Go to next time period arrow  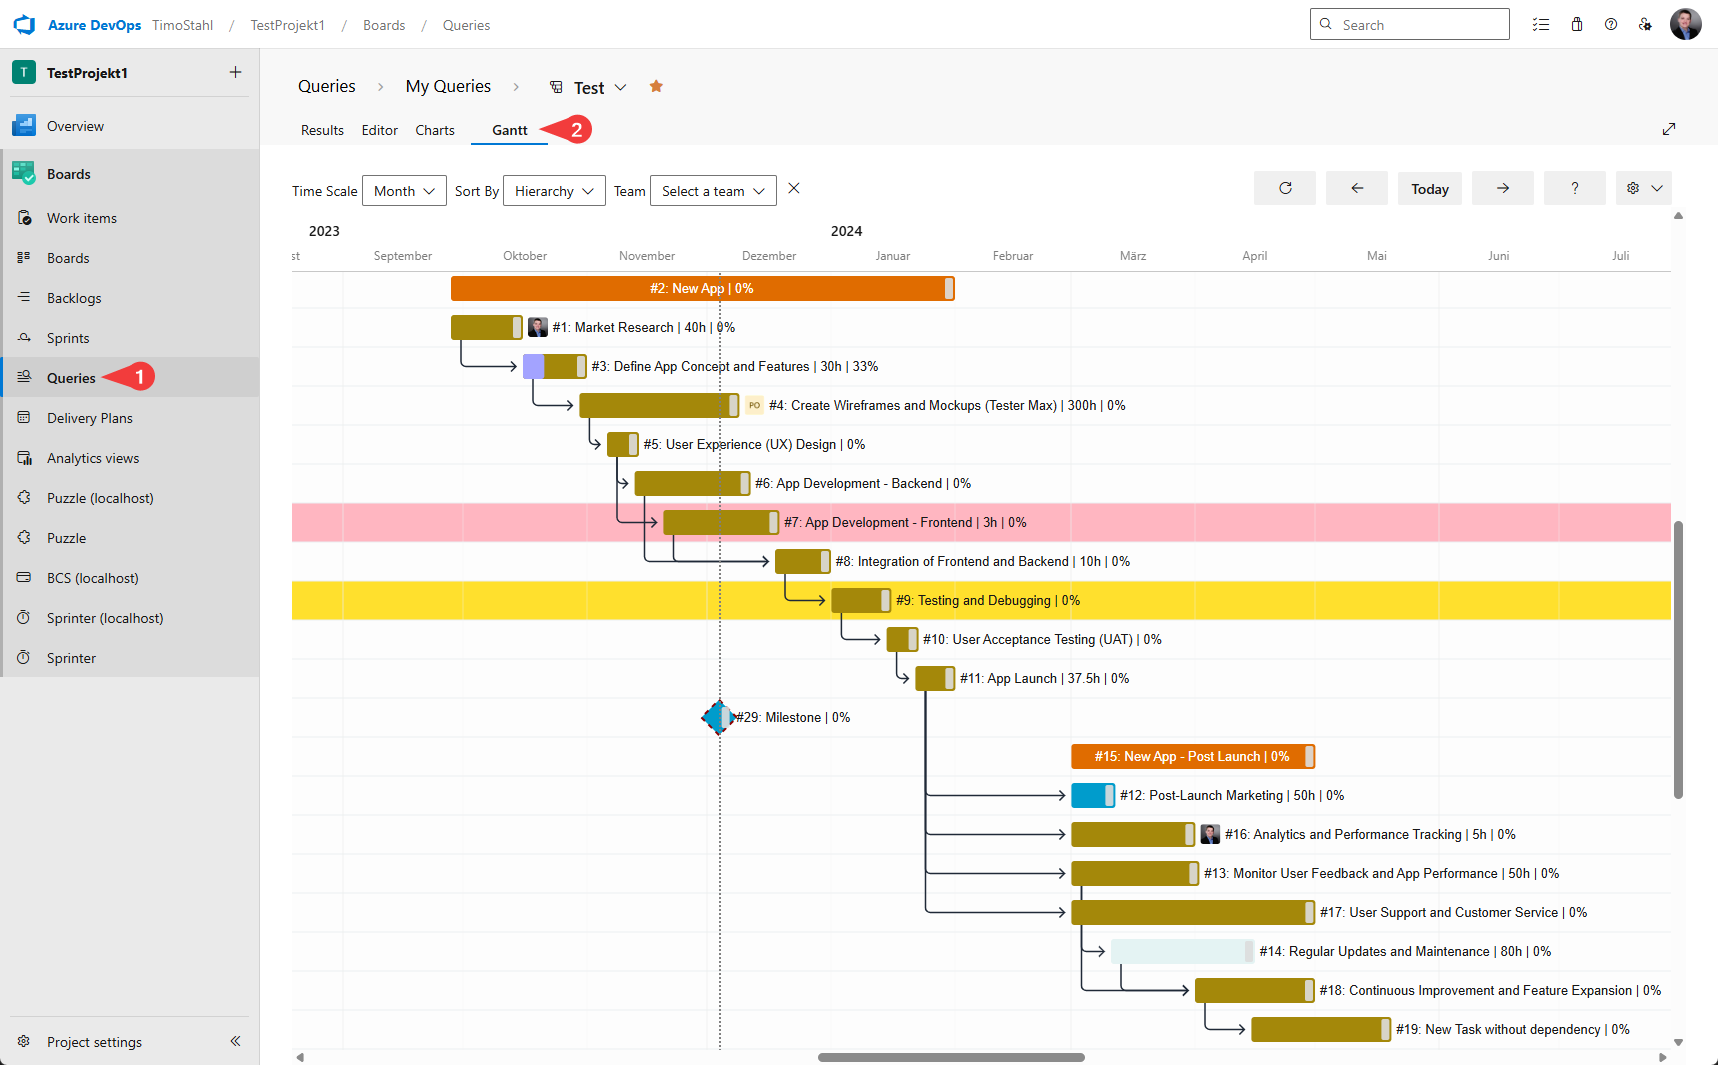(x=1502, y=188)
